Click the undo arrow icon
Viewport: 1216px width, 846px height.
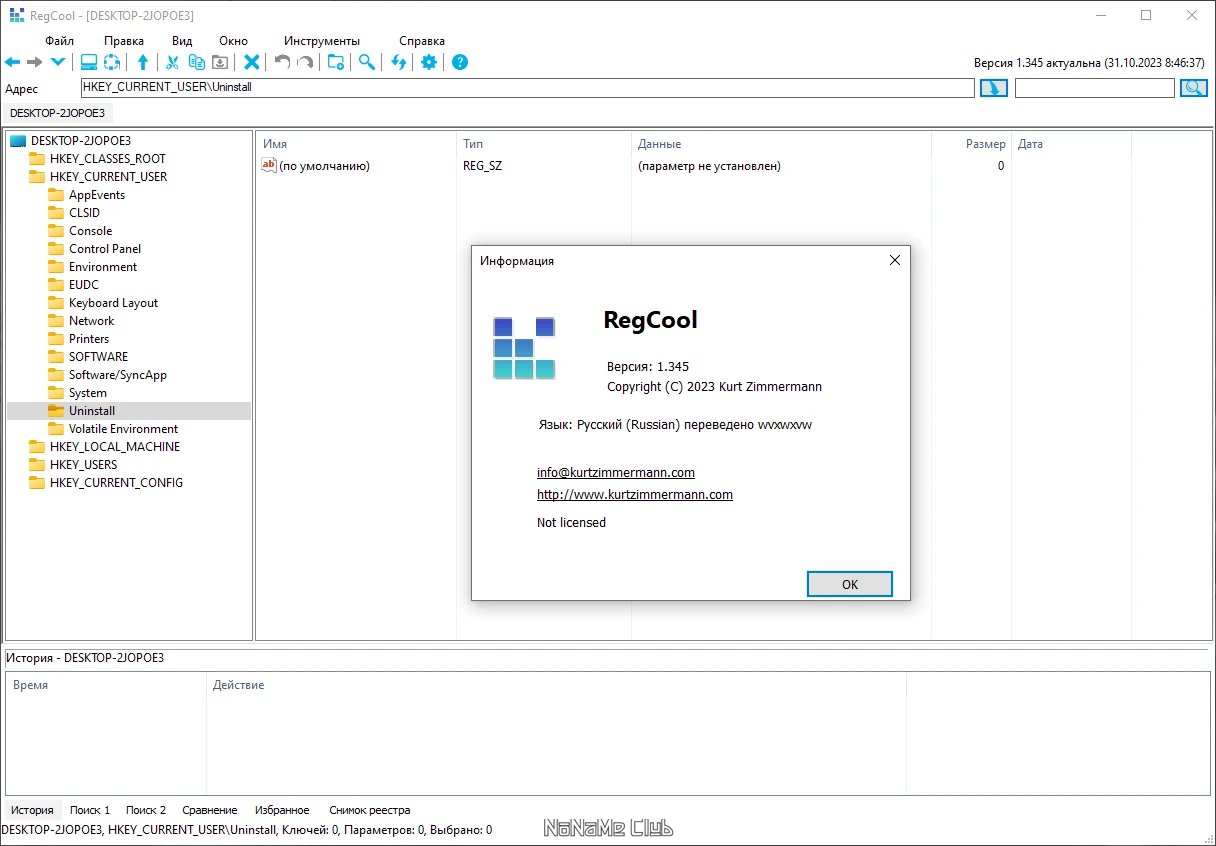pyautogui.click(x=282, y=62)
